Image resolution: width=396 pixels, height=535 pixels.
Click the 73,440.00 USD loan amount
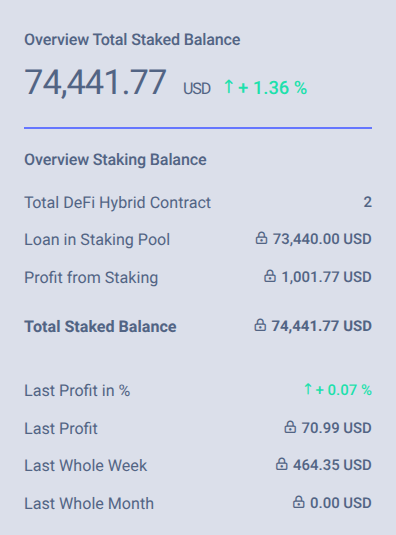point(322,239)
